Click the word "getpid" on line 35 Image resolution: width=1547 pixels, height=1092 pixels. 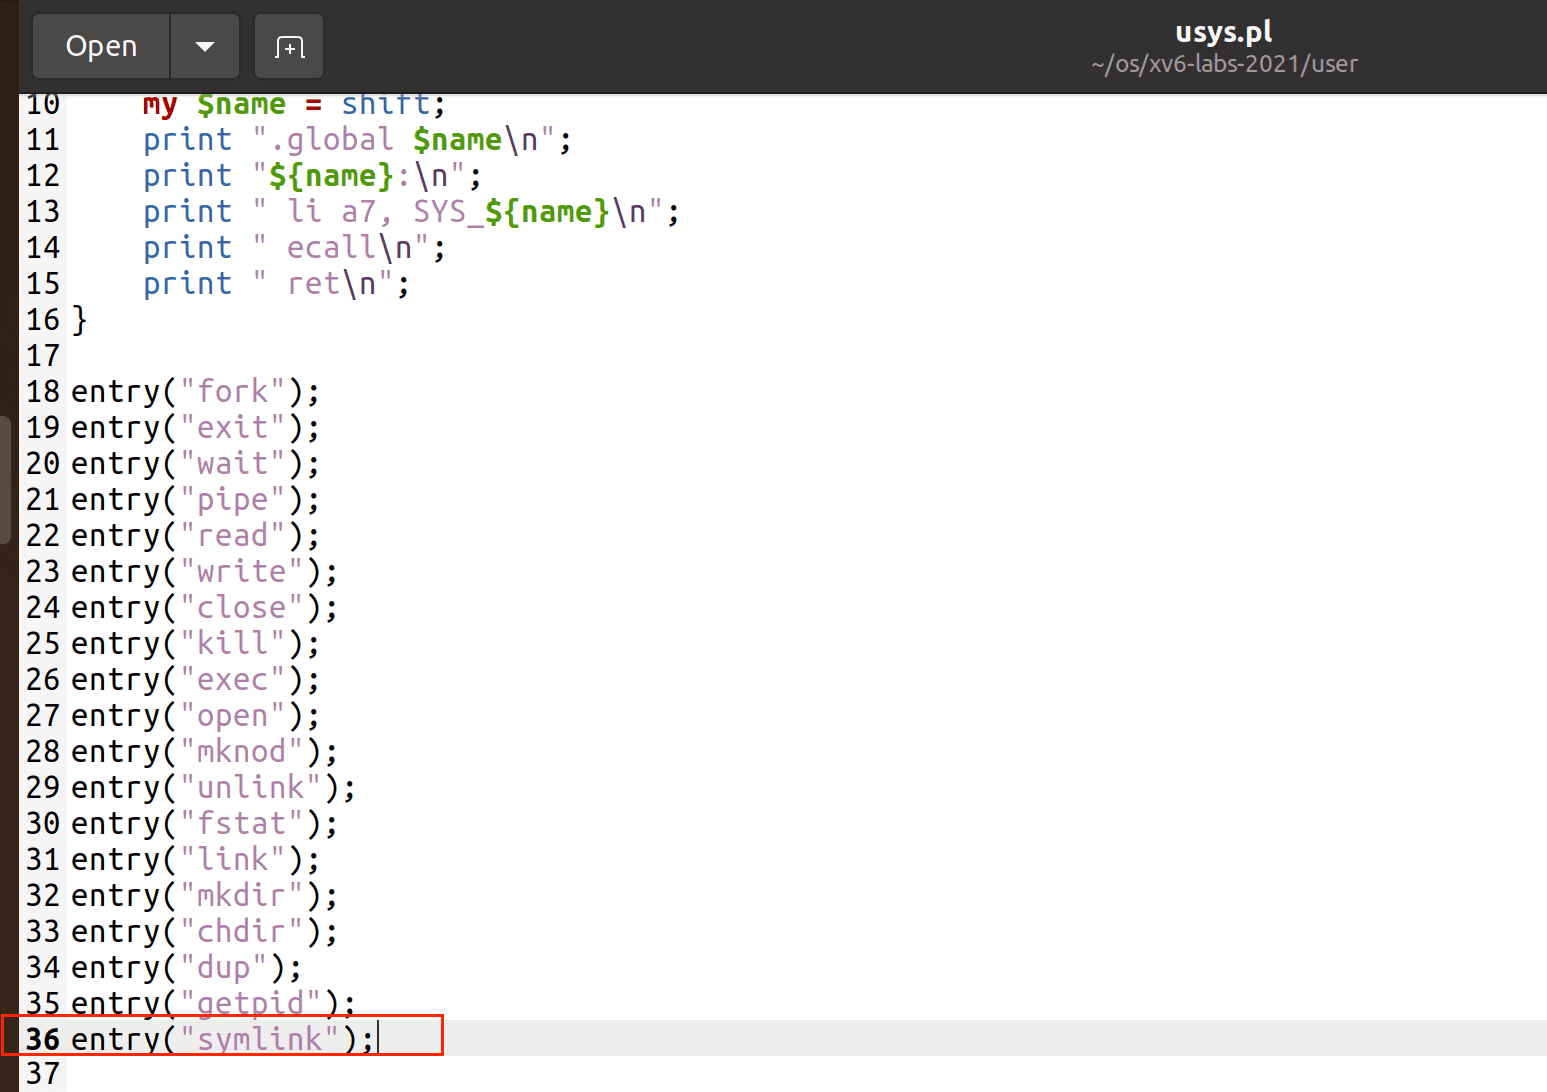point(250,1002)
